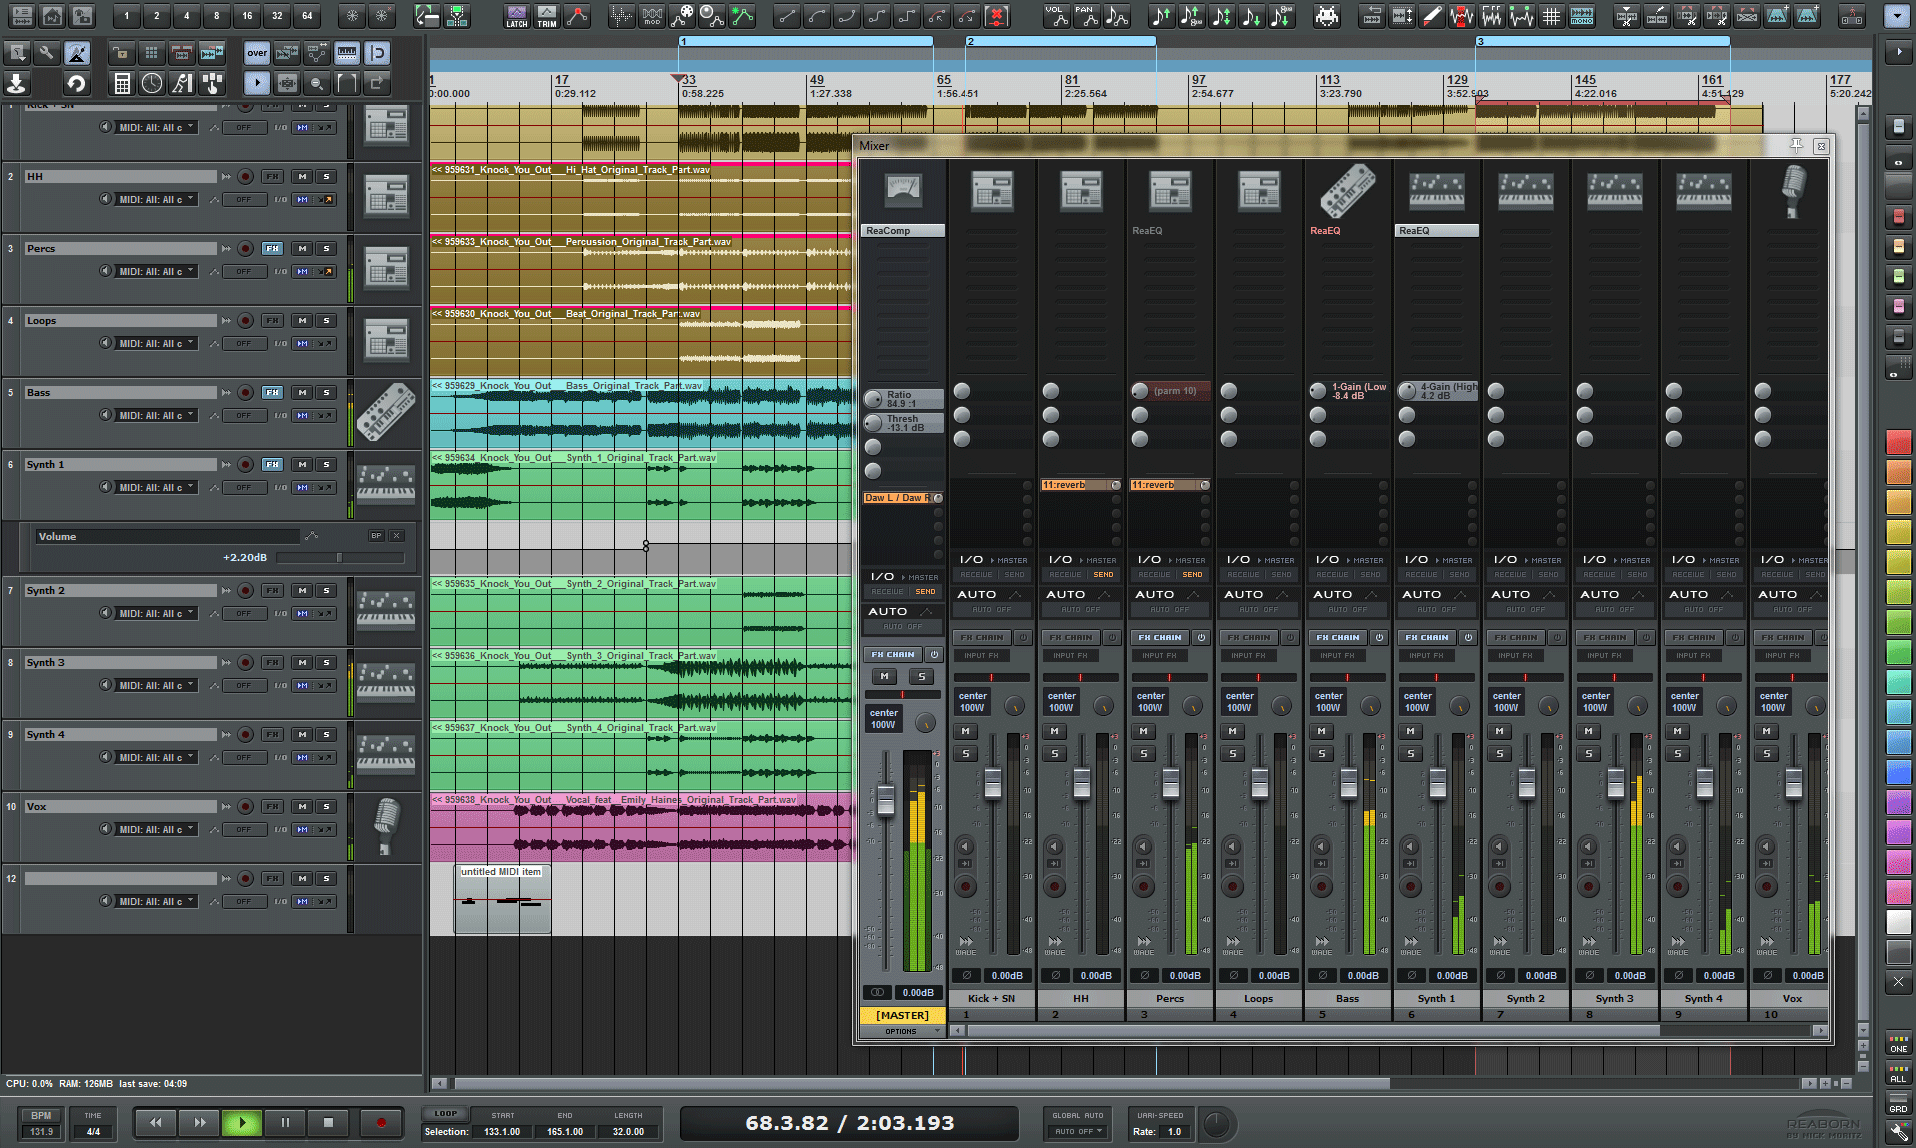This screenshot has width=1916, height=1148.
Task: Click the clock icon in the toolbar
Action: [152, 83]
